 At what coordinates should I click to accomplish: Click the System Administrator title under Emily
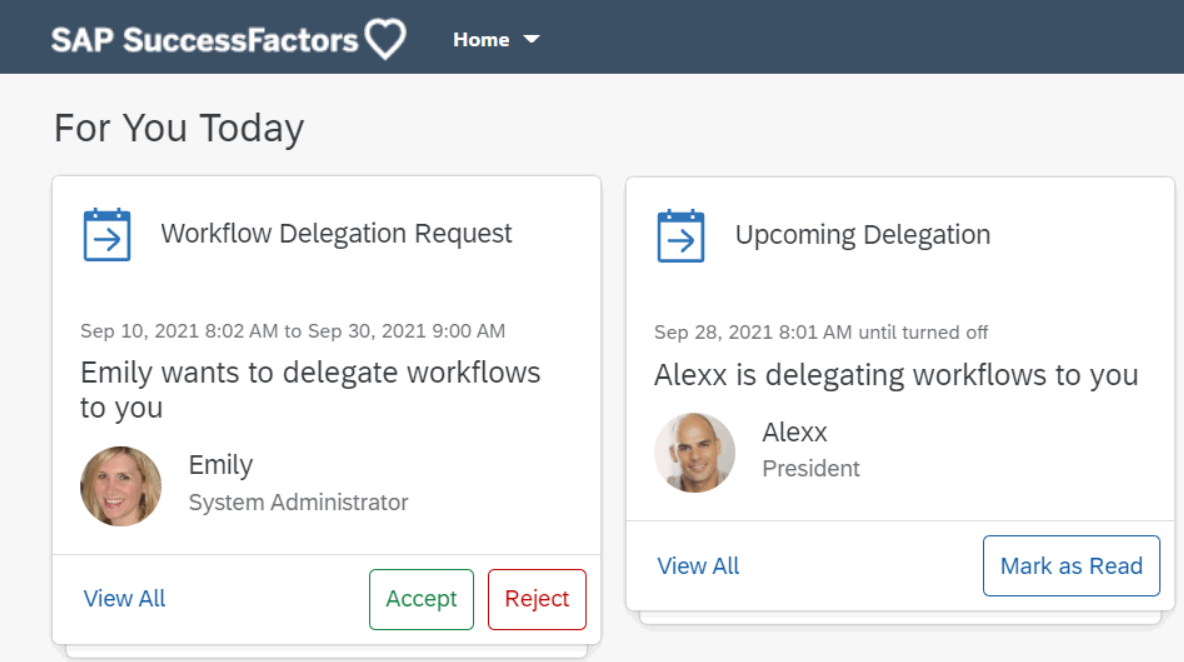(x=298, y=502)
